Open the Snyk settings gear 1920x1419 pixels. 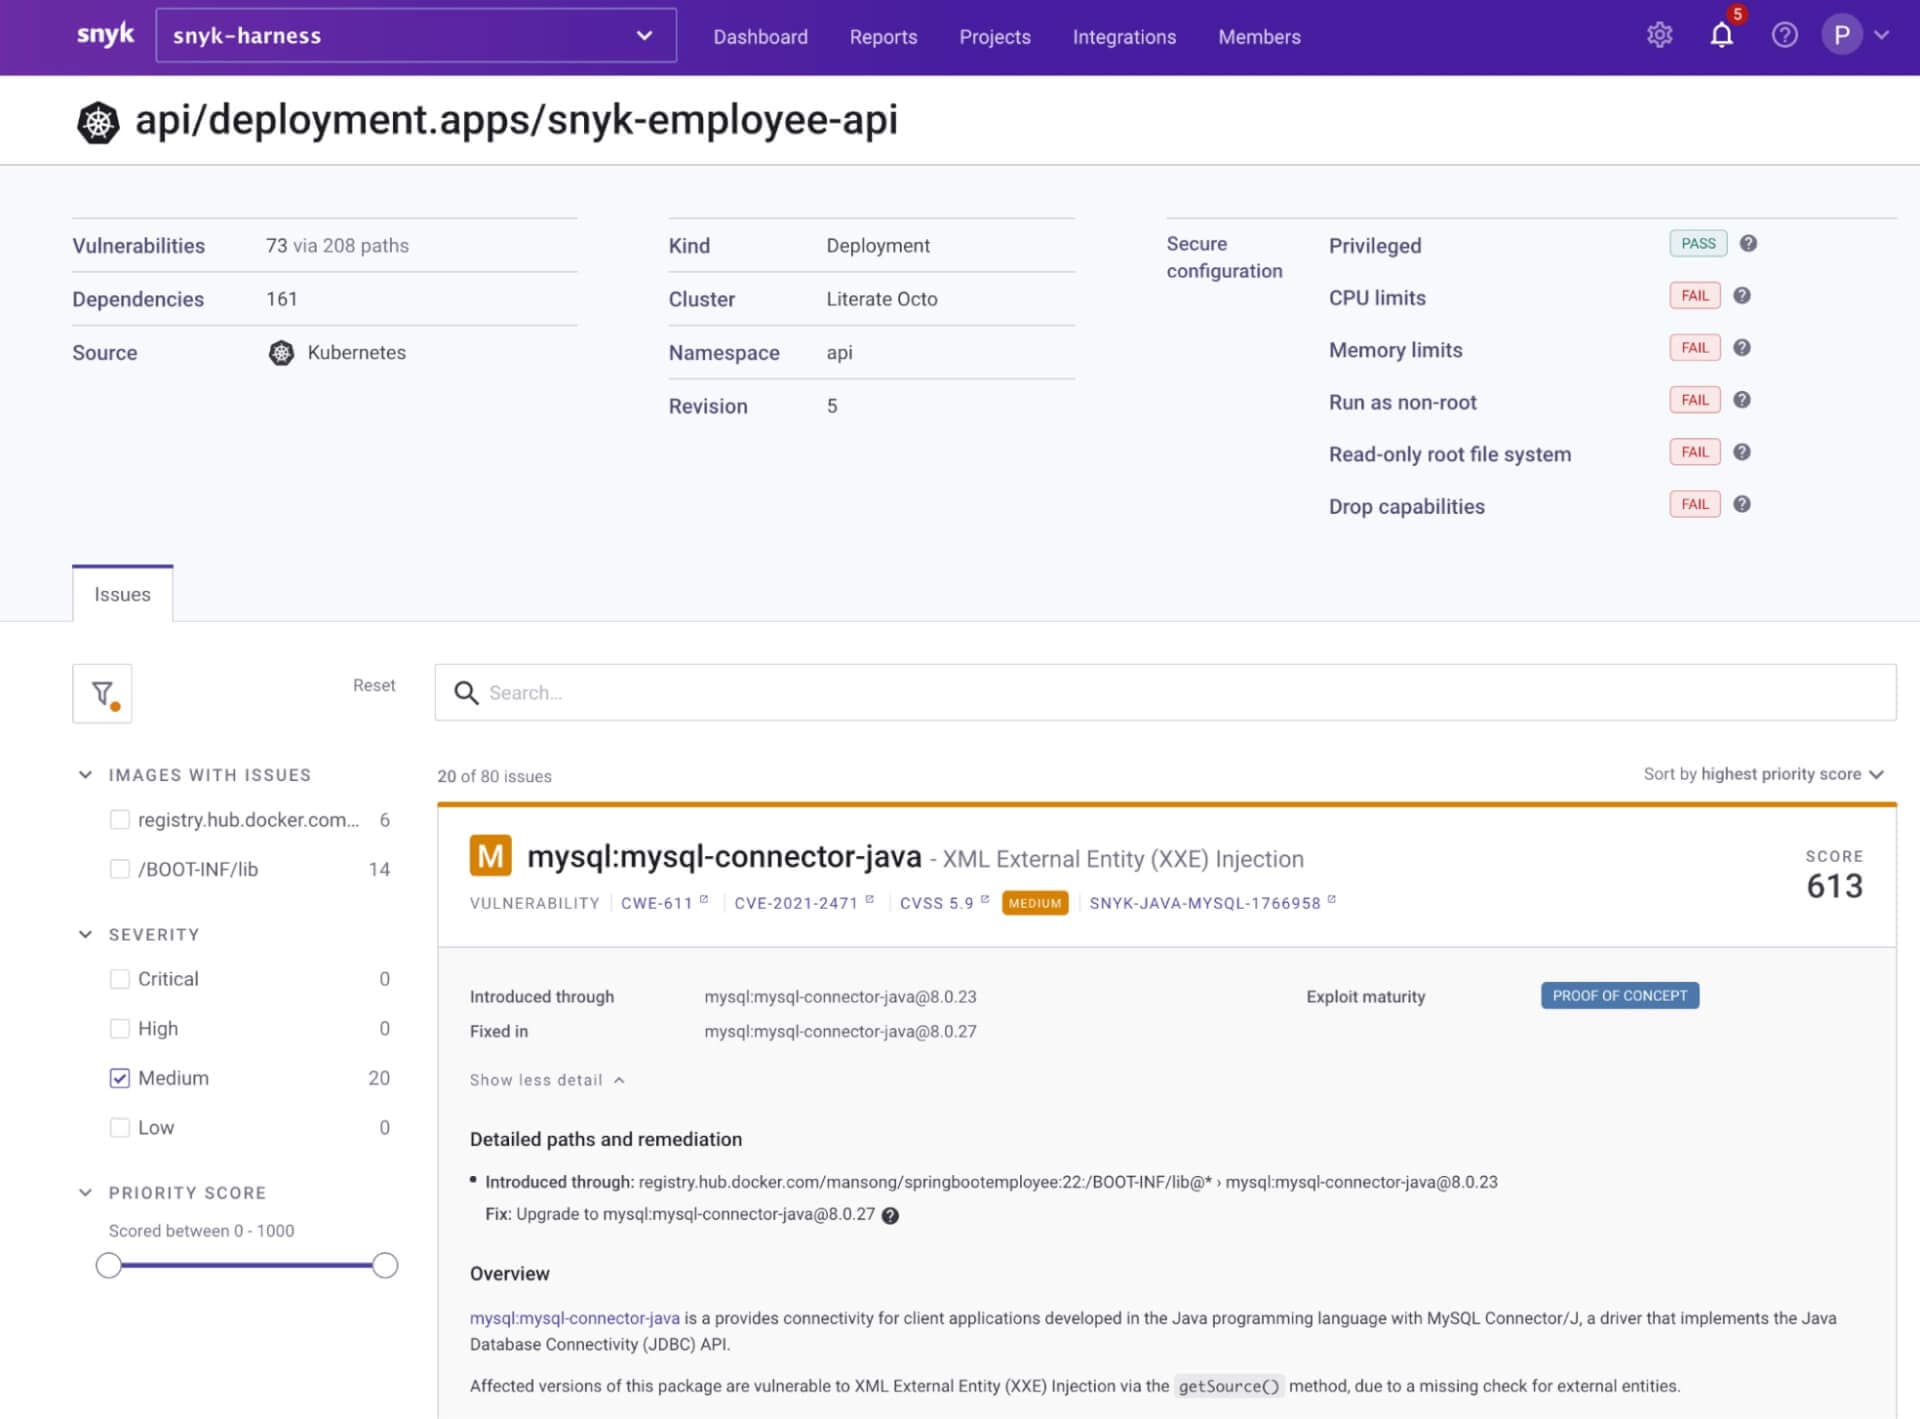tap(1660, 35)
